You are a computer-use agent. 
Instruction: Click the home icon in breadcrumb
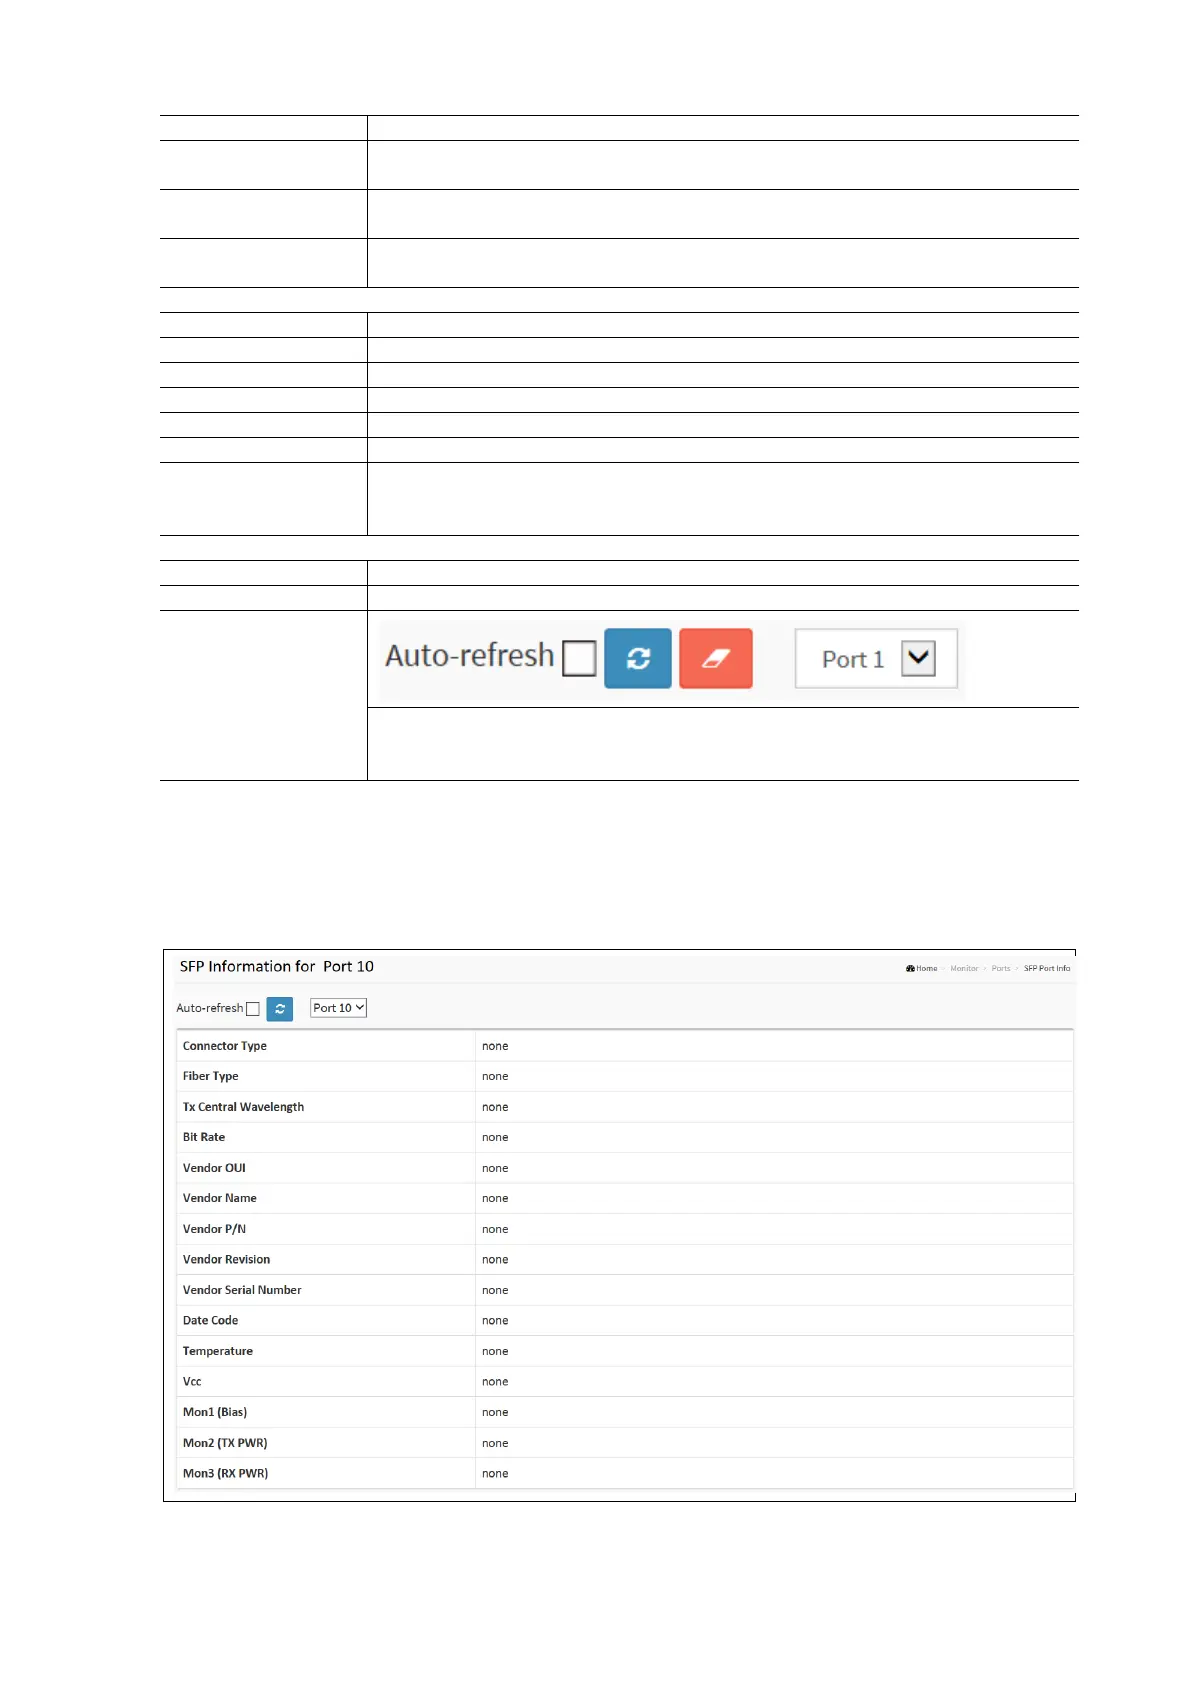click(x=910, y=968)
